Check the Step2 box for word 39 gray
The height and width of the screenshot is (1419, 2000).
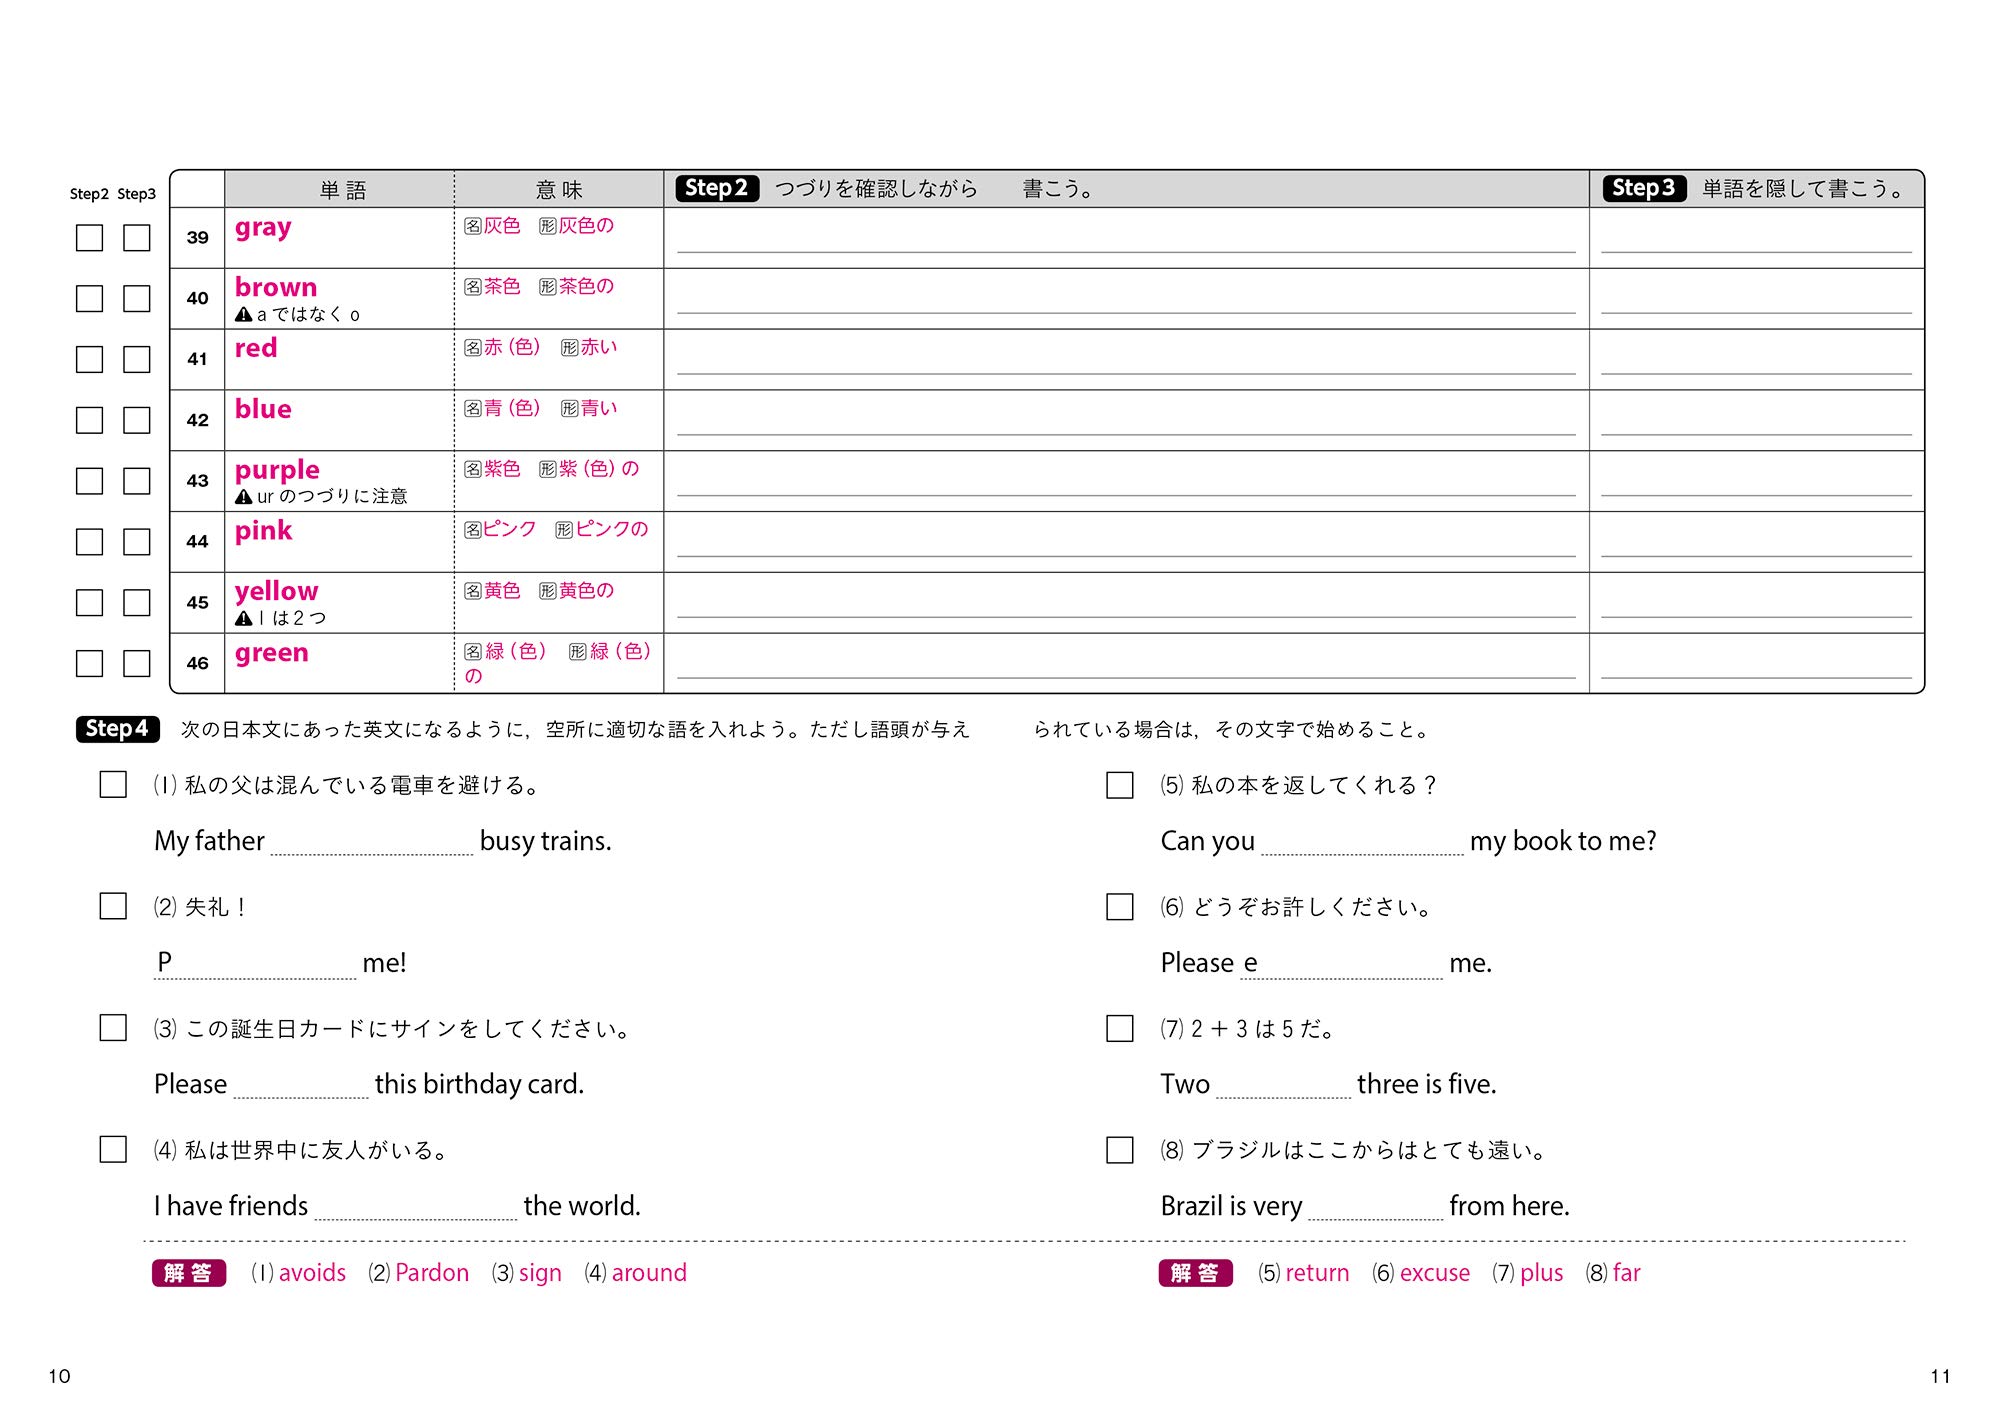89,238
